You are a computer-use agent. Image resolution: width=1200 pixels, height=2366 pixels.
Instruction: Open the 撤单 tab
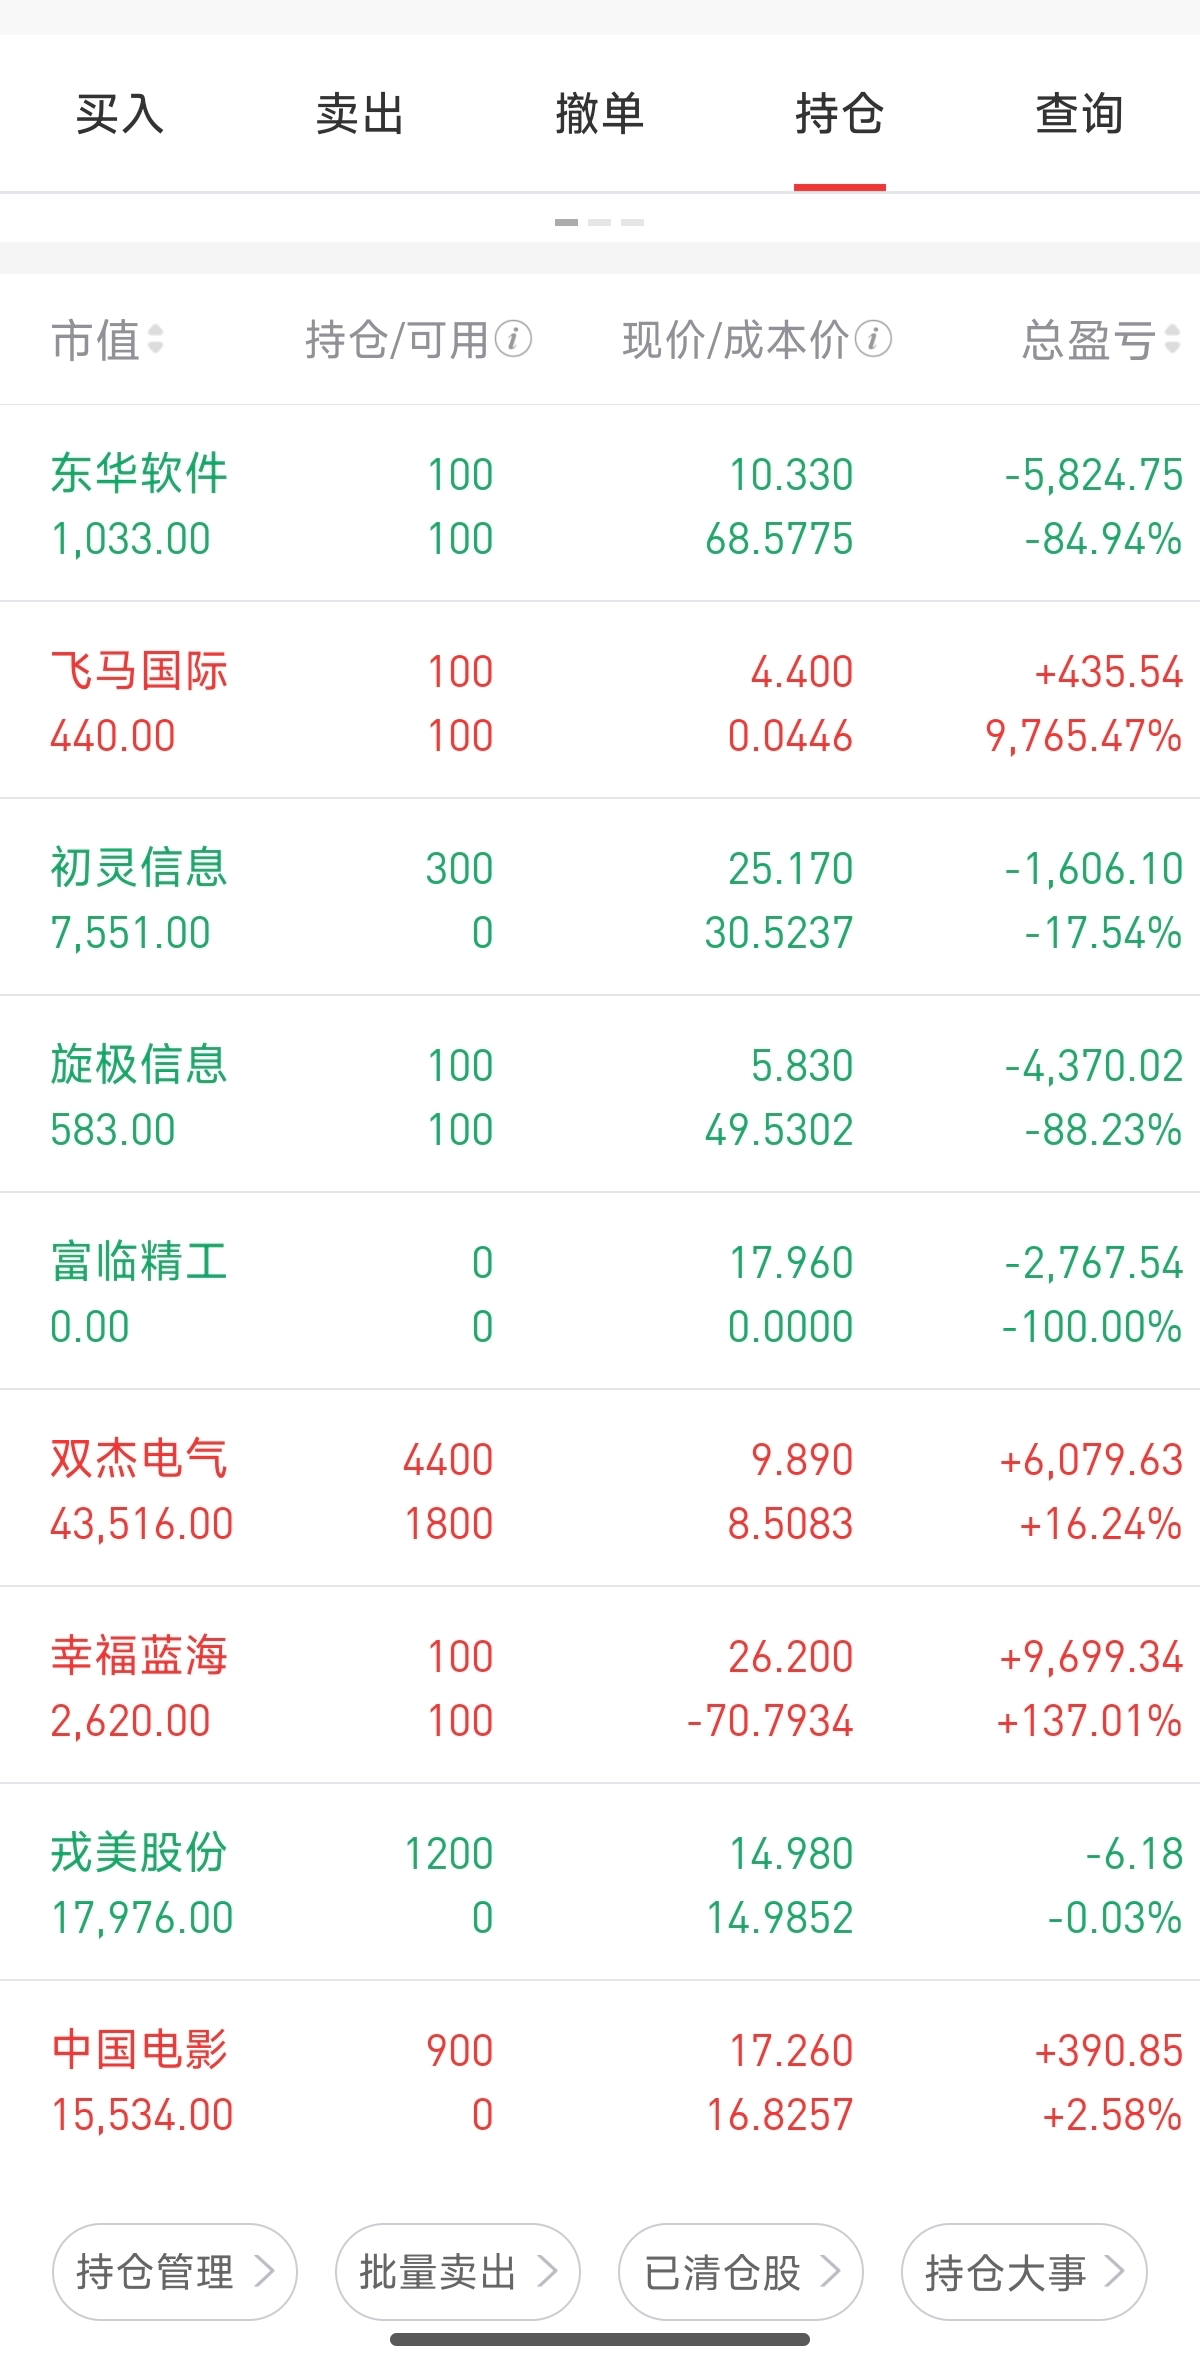point(600,113)
